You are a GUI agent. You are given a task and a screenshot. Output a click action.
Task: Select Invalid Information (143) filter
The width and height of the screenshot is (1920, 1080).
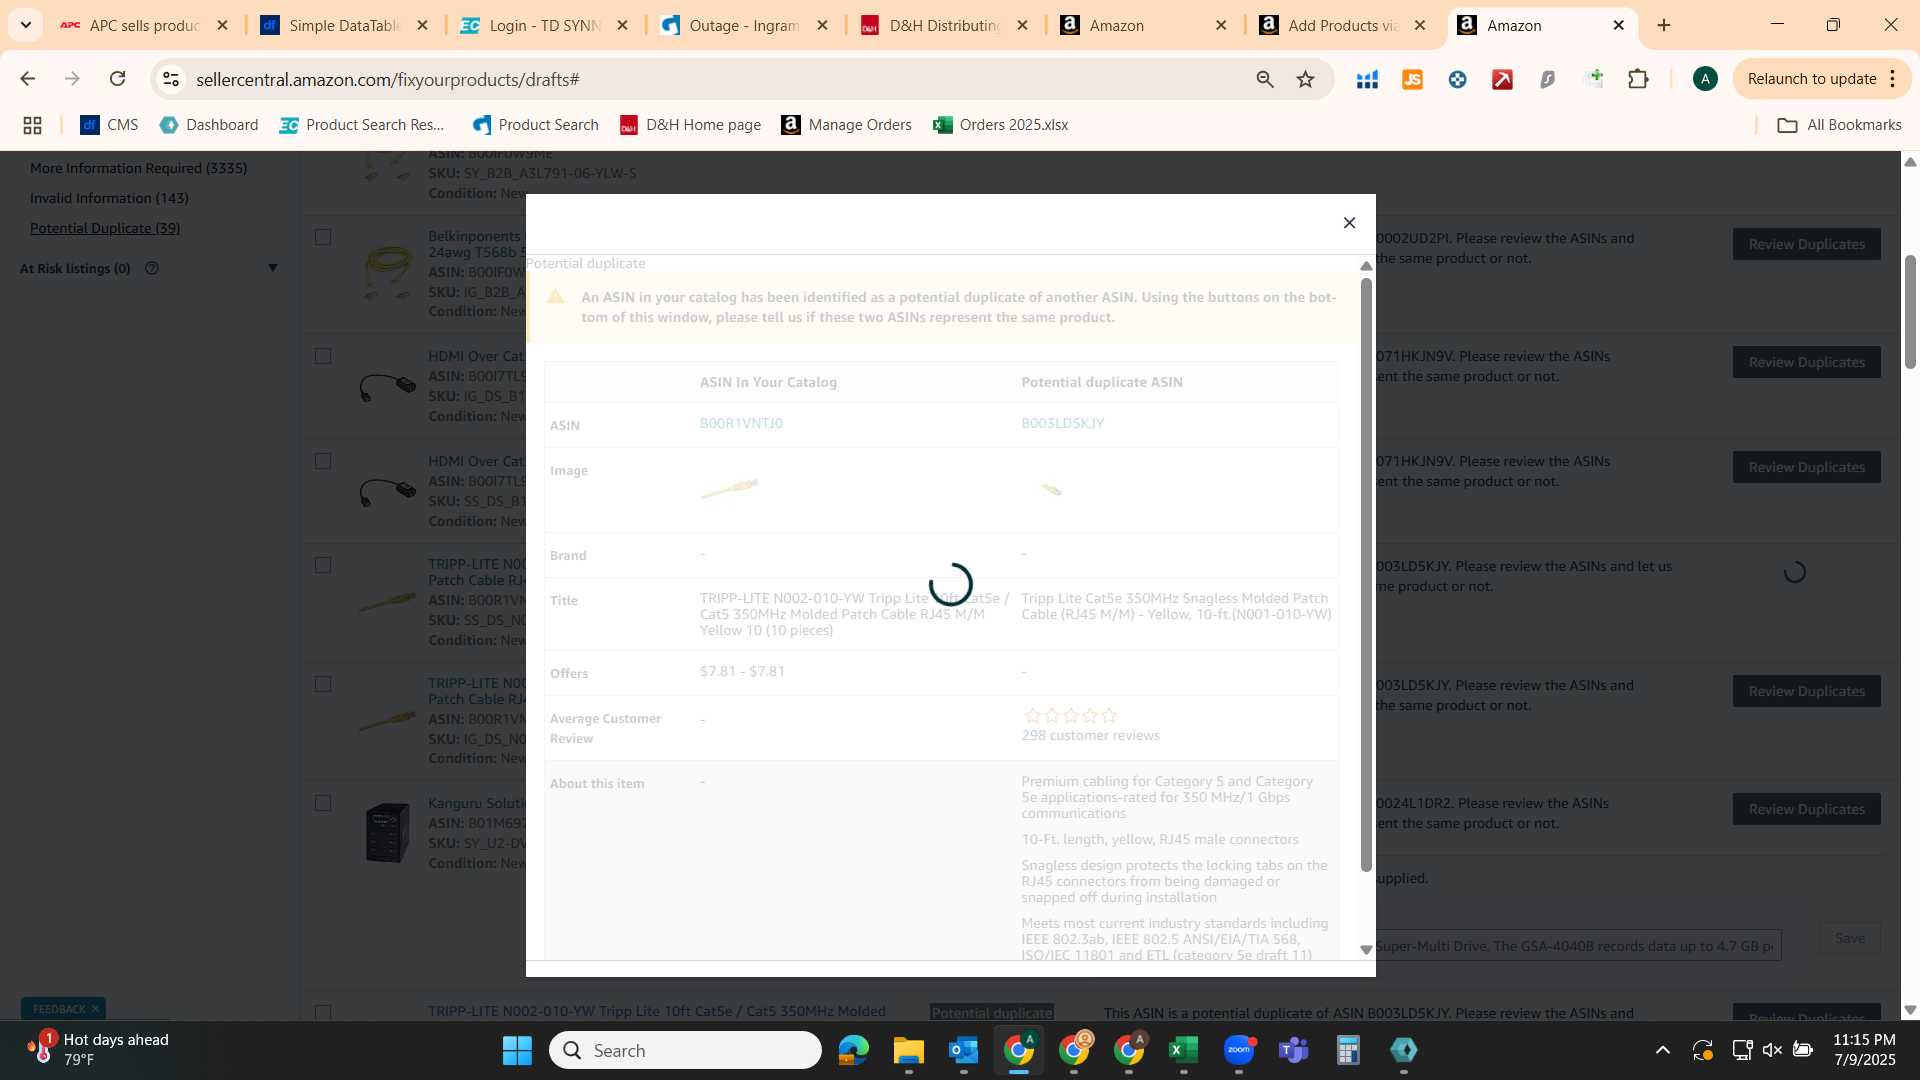tap(109, 198)
